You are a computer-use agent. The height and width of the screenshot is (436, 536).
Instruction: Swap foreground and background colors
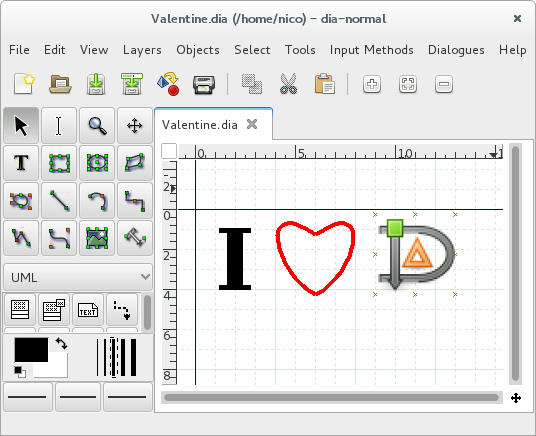[62, 343]
